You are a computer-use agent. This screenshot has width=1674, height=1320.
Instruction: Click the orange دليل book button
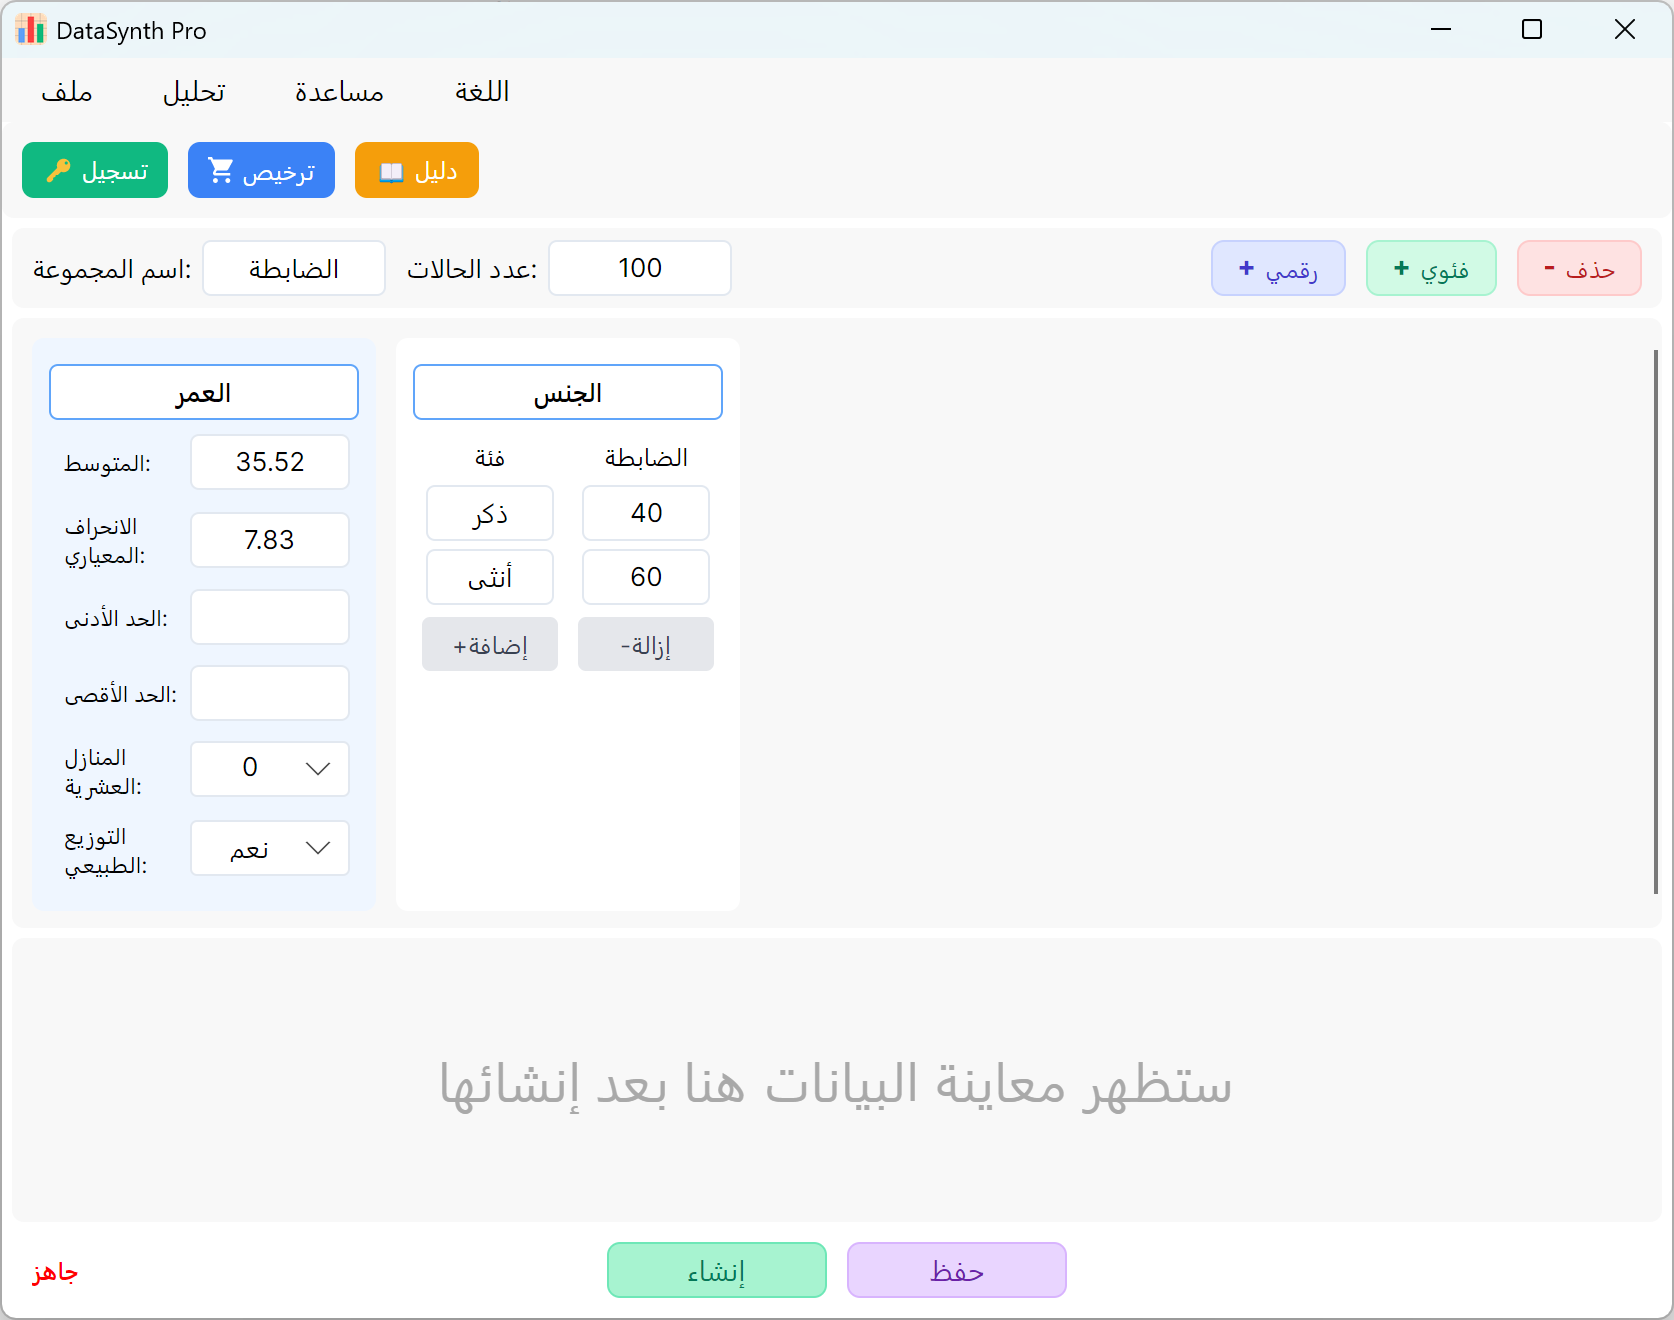417,170
